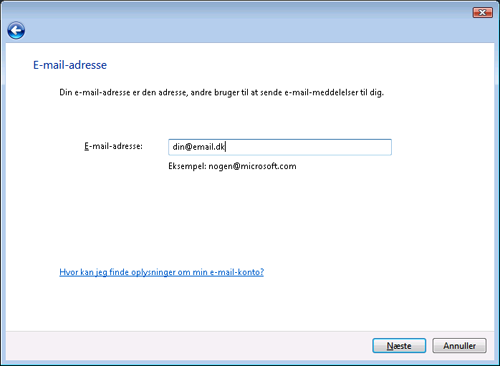Click the 'Eksempel: nogen@microsoft.com' hint text
This screenshot has height=366, width=500.
pyautogui.click(x=232, y=166)
